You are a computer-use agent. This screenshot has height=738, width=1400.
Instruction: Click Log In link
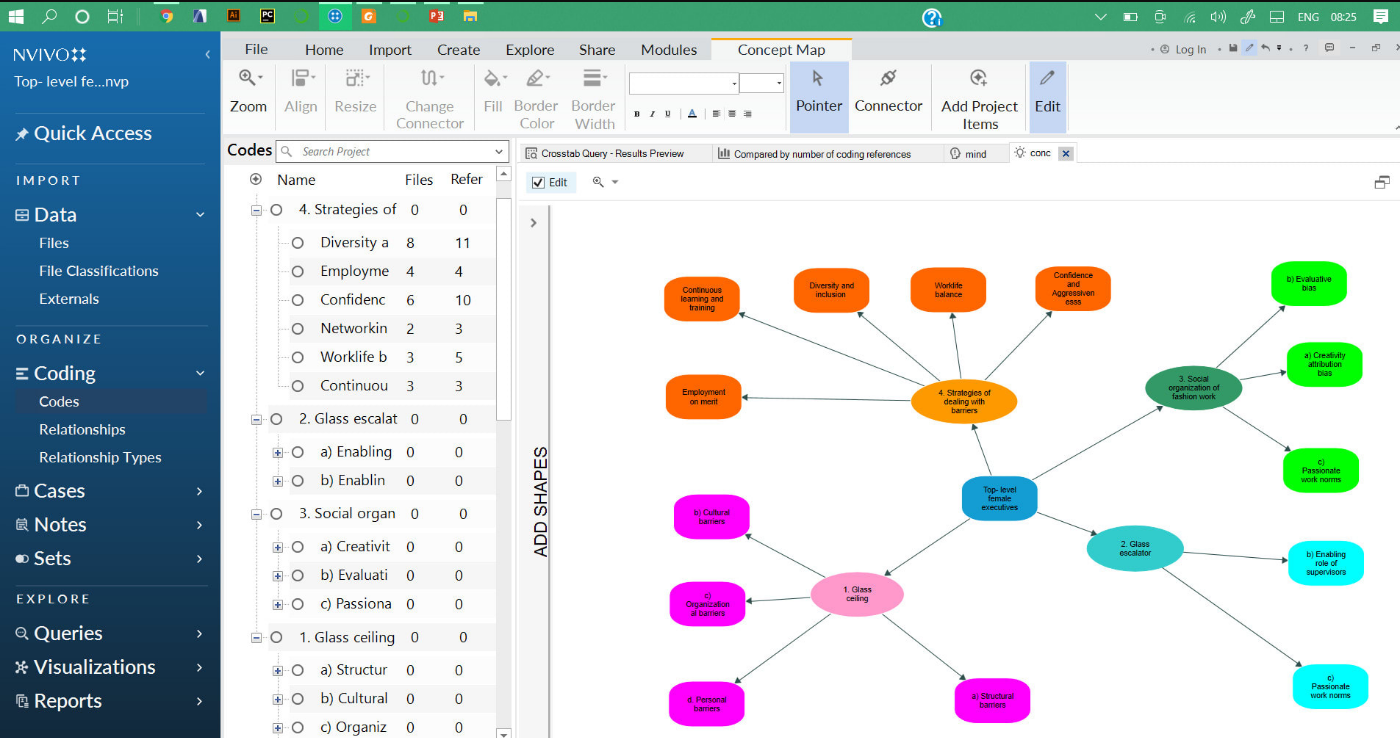(1181, 49)
